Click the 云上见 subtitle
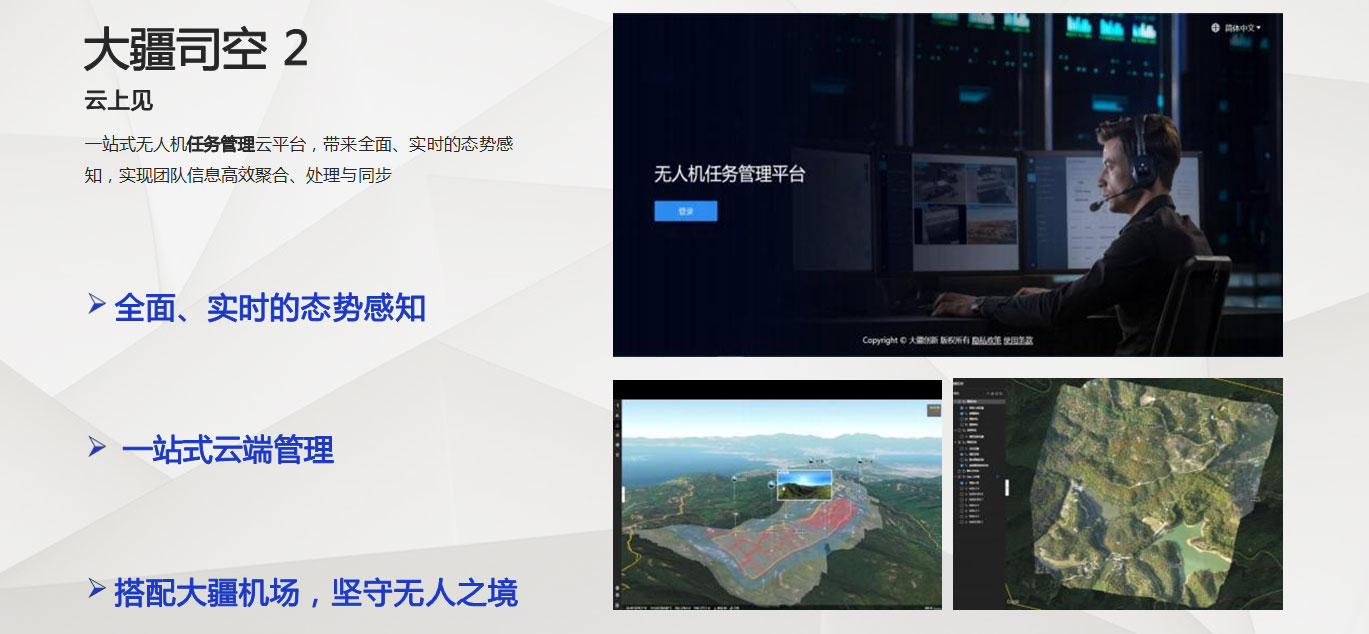The height and width of the screenshot is (634, 1369). 119,101
